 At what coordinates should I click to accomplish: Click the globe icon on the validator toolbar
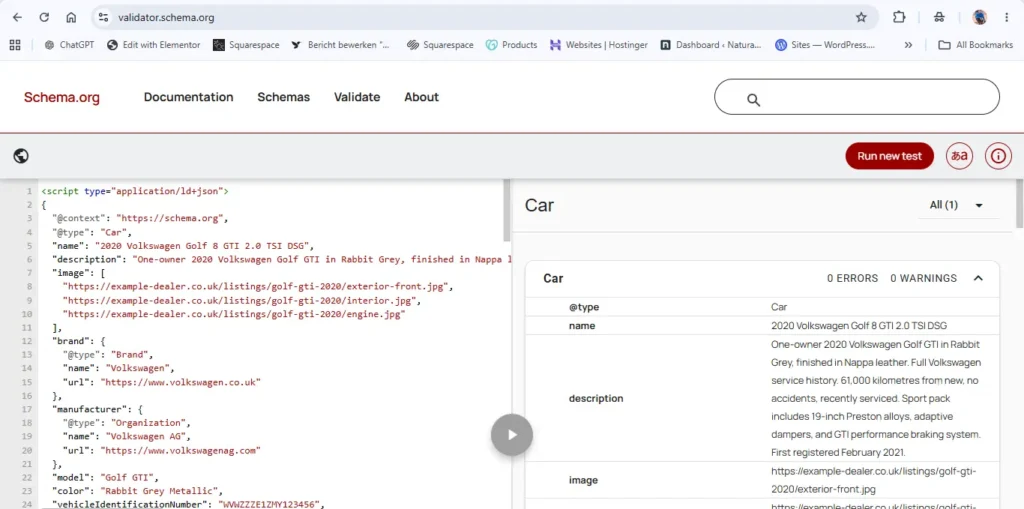point(21,156)
